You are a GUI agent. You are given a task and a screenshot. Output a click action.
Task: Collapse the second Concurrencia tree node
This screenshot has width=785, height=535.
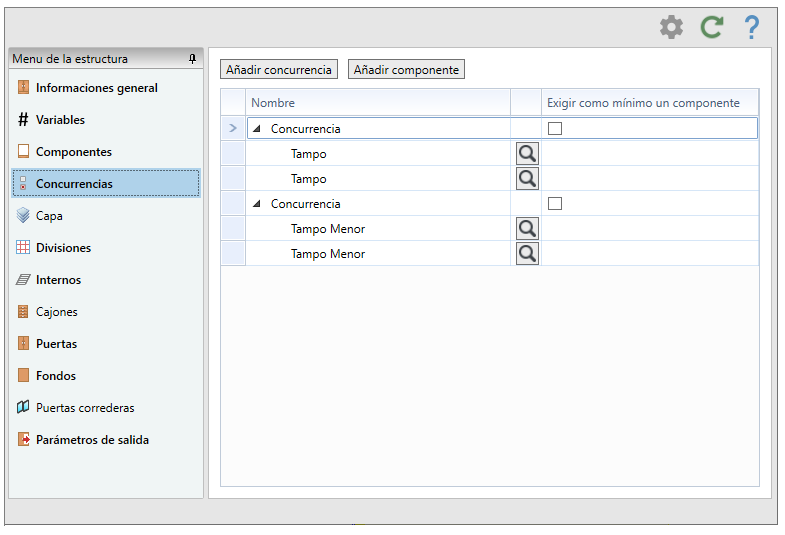(257, 204)
